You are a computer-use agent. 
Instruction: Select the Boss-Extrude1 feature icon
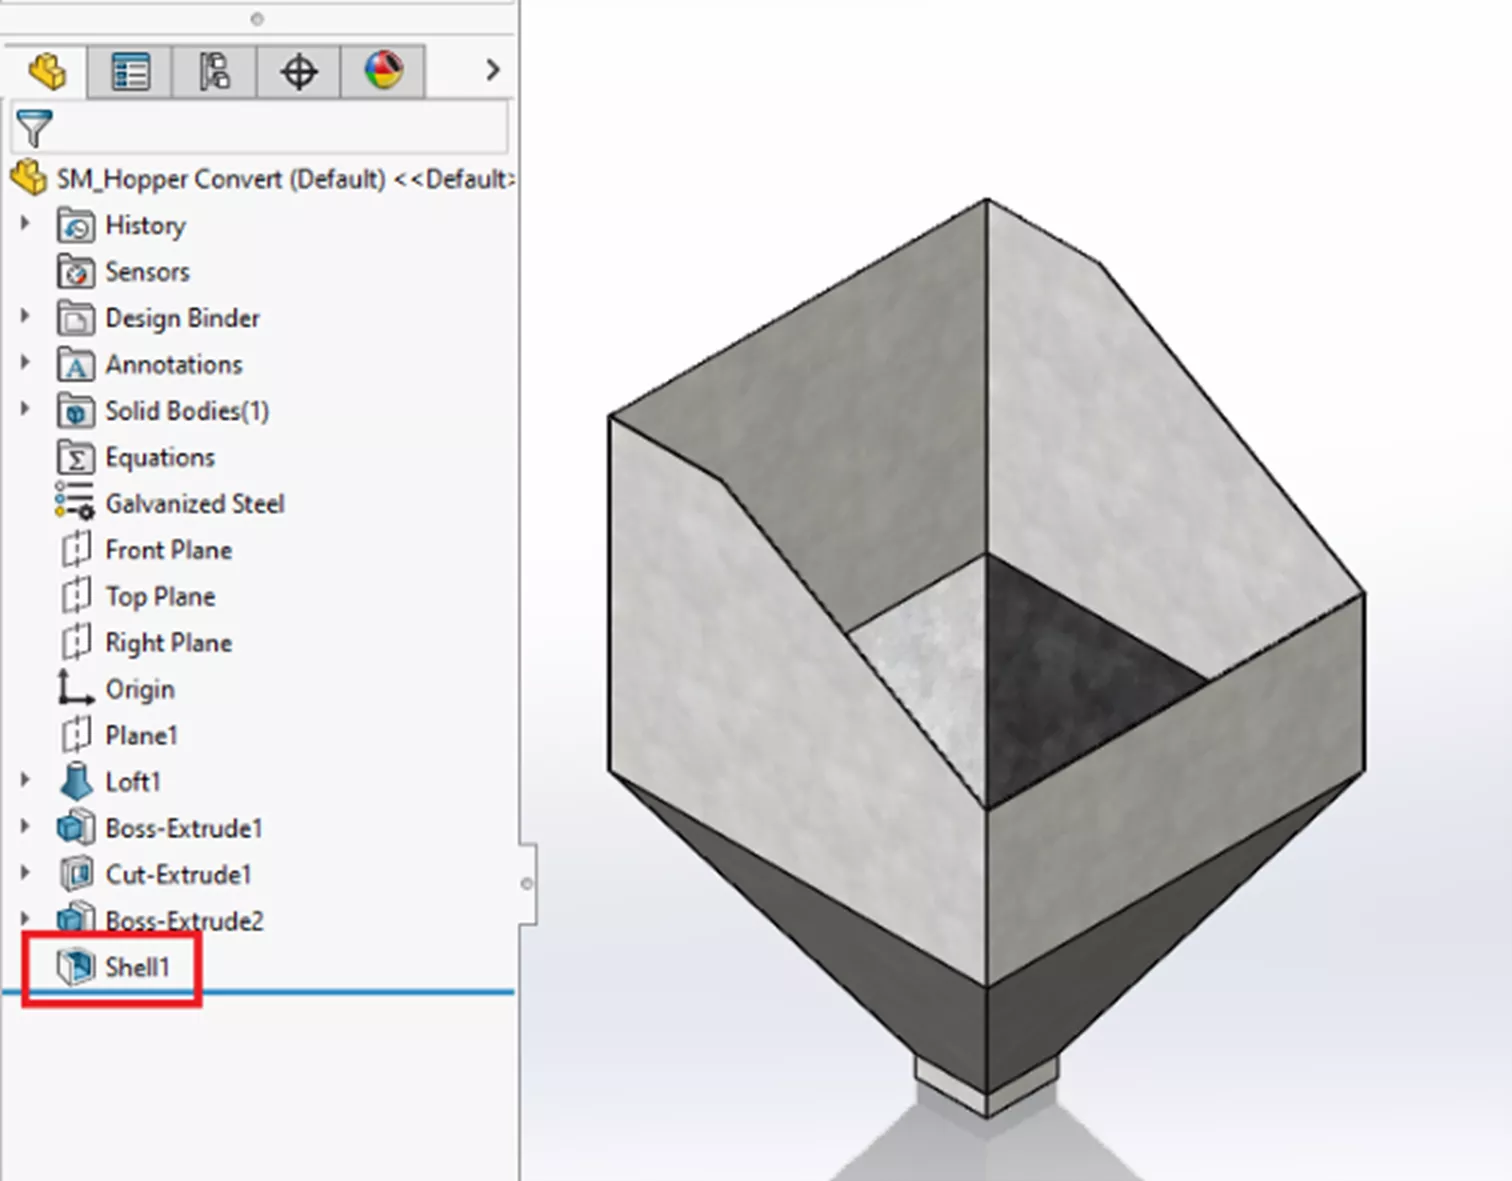(x=75, y=828)
